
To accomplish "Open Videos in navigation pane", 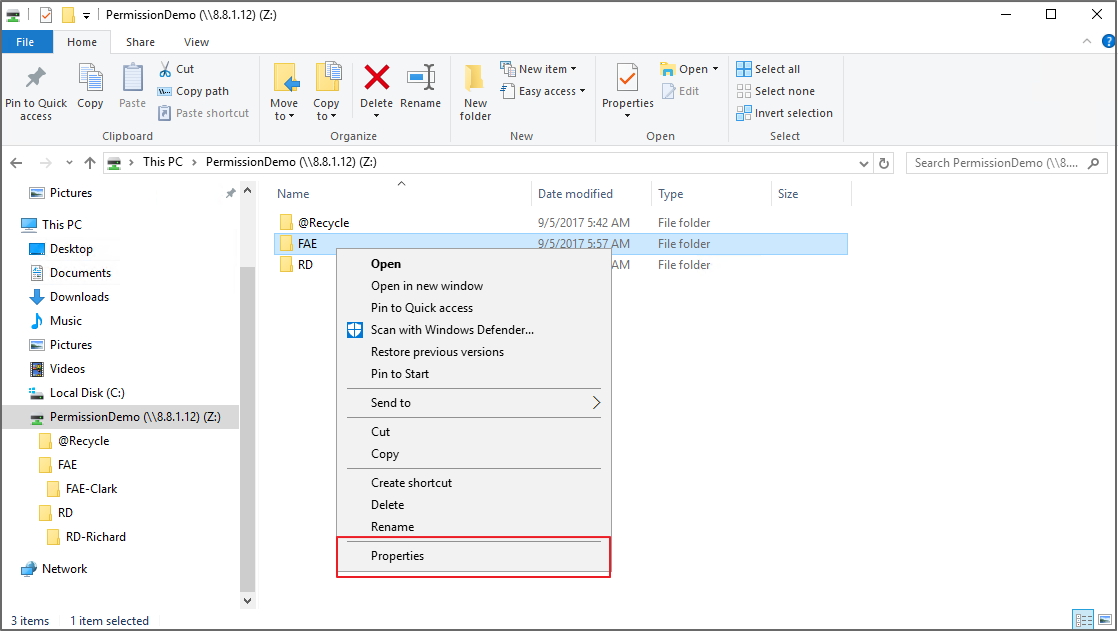I will click(67, 369).
